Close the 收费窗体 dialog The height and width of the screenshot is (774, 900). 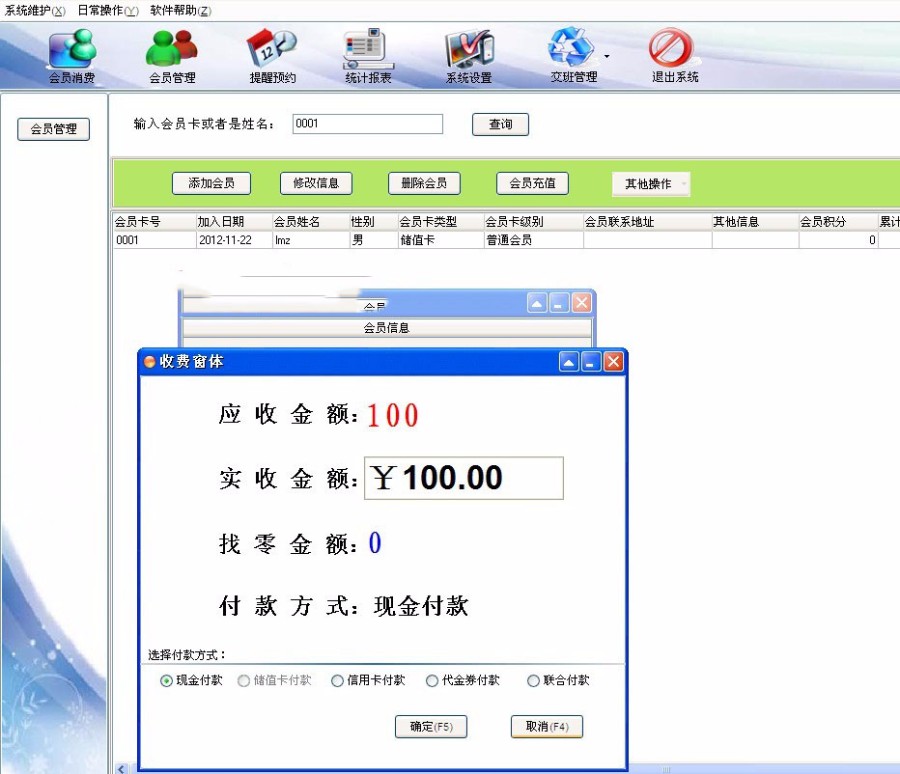point(614,362)
